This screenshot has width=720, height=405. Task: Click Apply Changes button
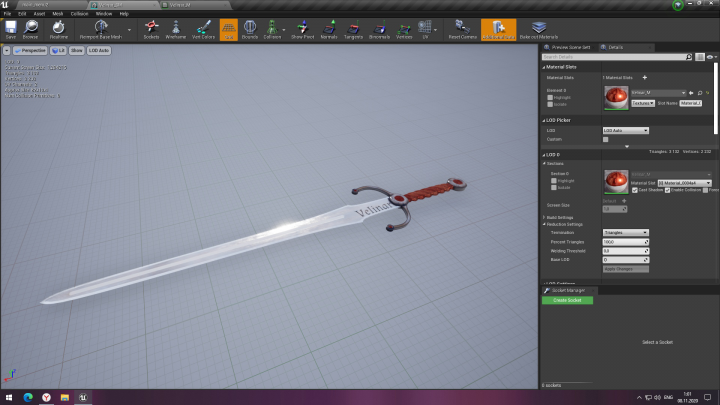(x=625, y=269)
